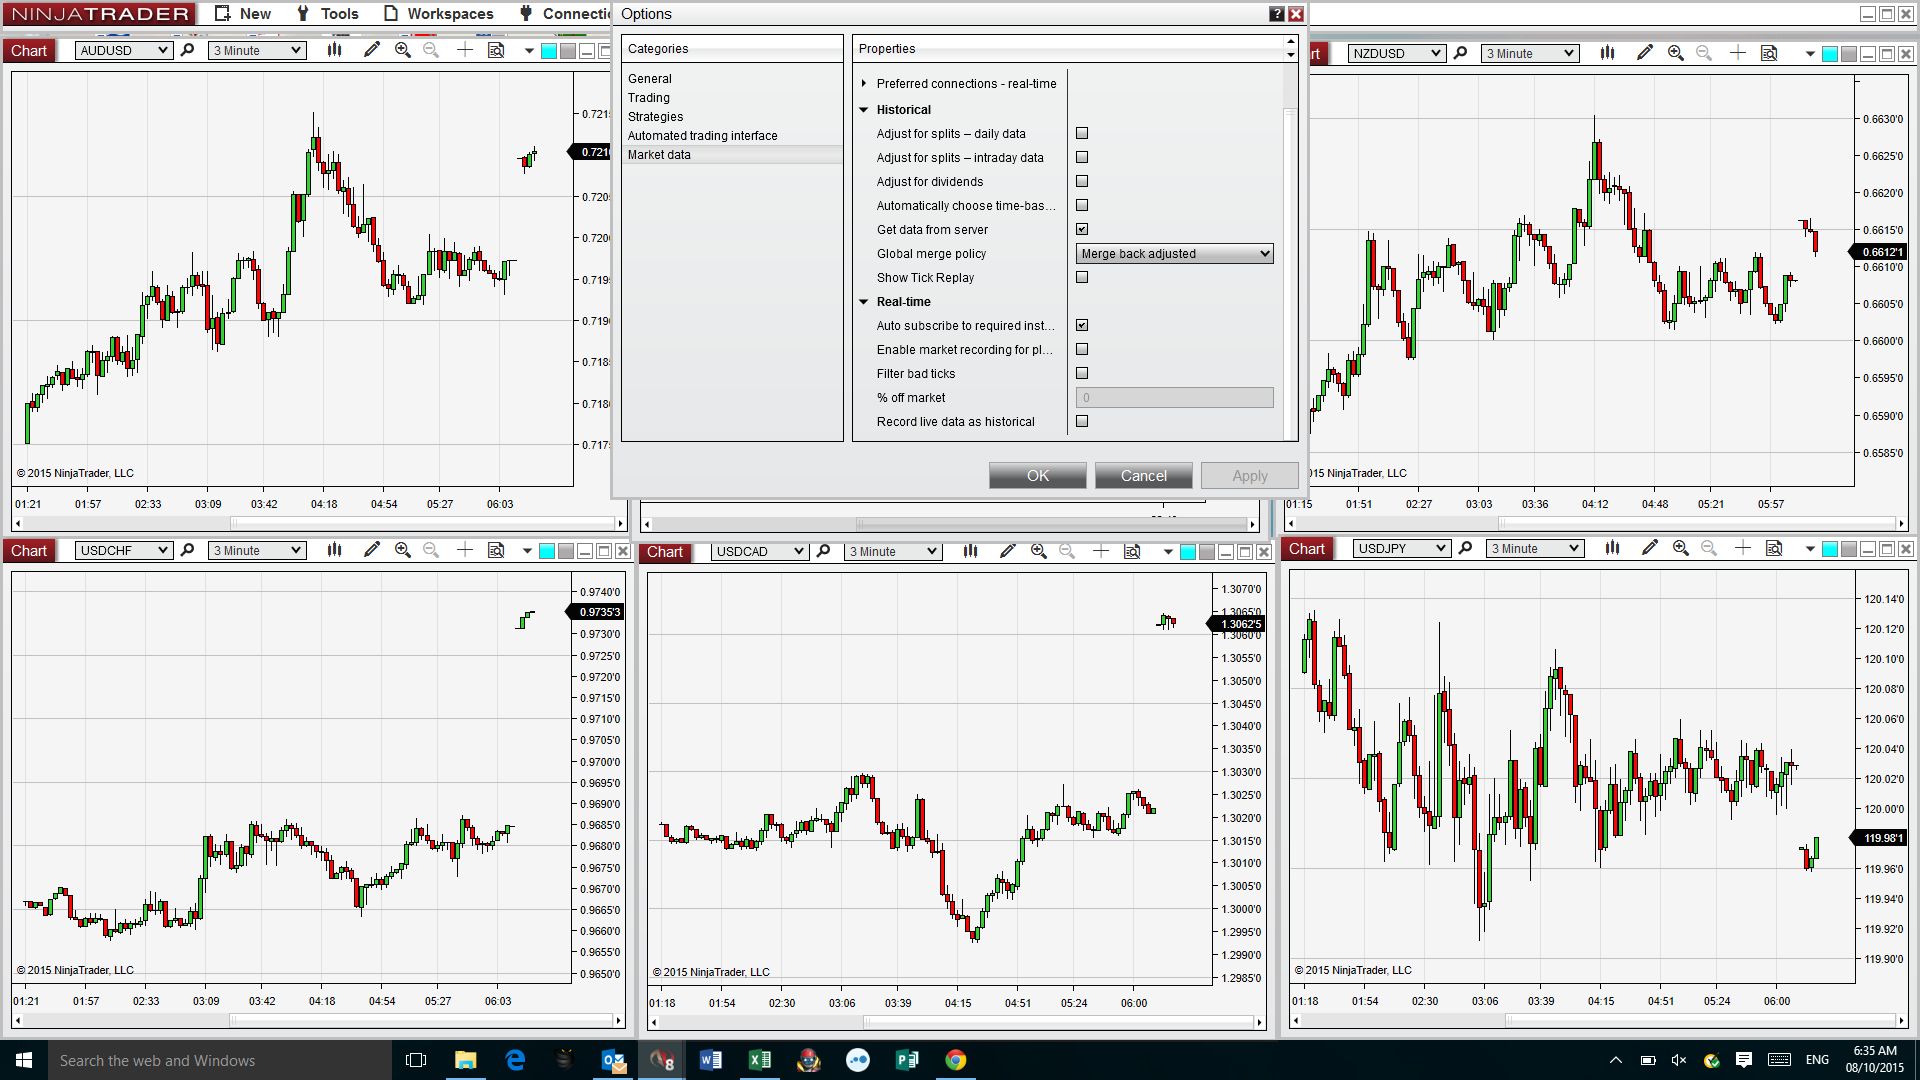Open data box icon on USDJPY chart
This screenshot has width=1920, height=1080.
point(1774,548)
